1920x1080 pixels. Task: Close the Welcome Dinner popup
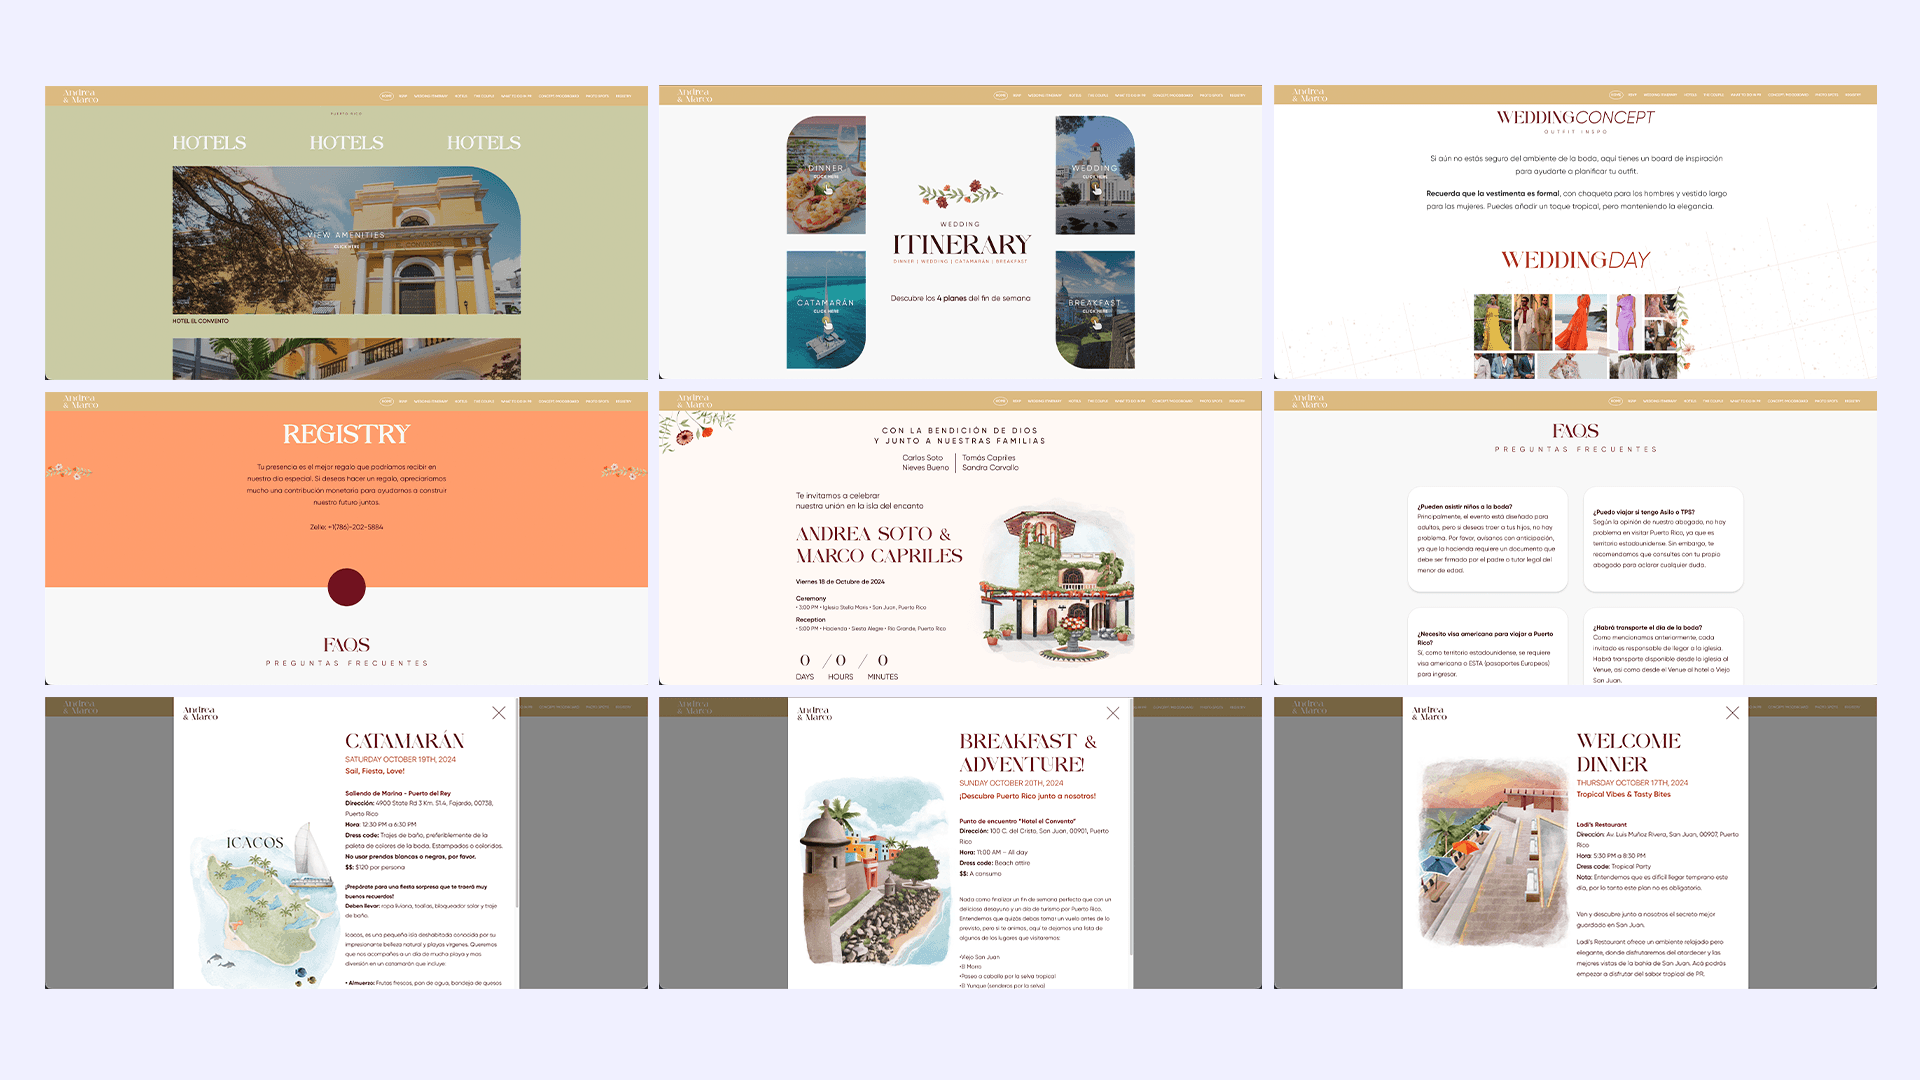(1732, 713)
